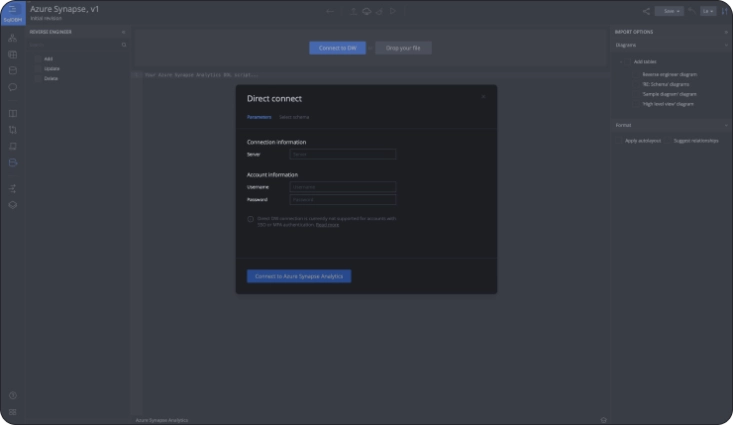The image size is (733, 425).
Task: Click Connect to Azure Synapse Analytics button
Action: pos(299,276)
